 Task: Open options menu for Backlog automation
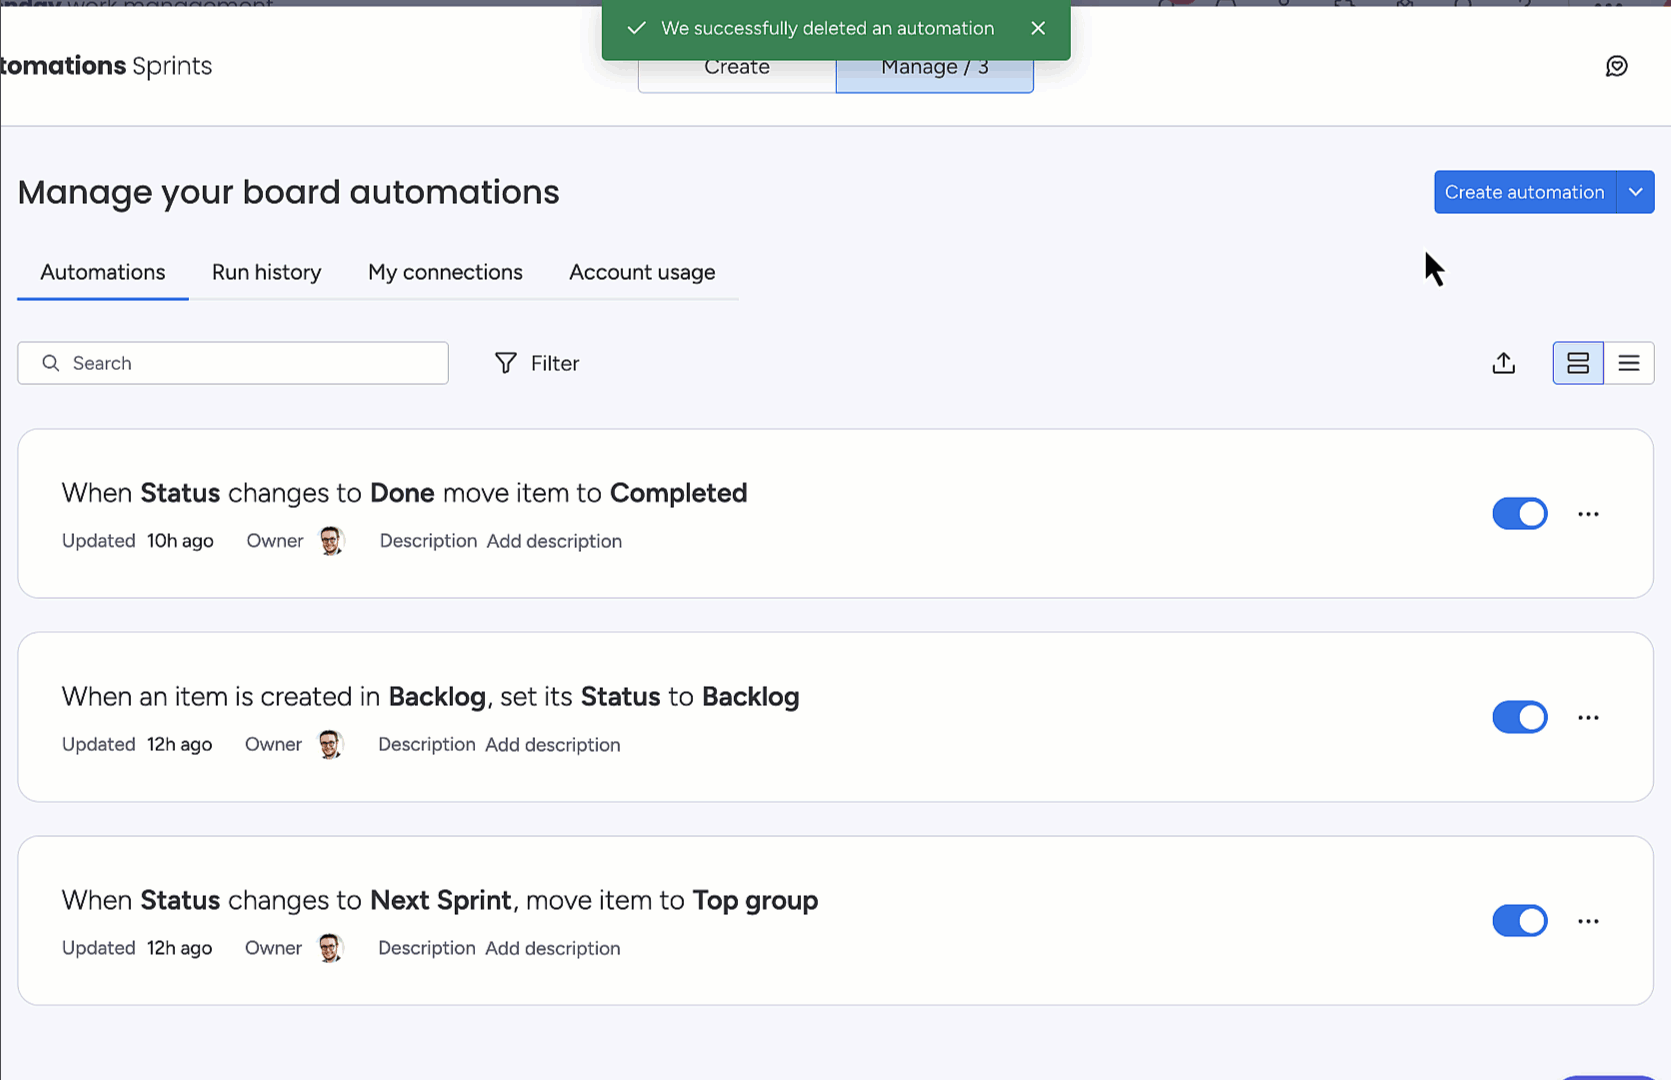click(1588, 718)
